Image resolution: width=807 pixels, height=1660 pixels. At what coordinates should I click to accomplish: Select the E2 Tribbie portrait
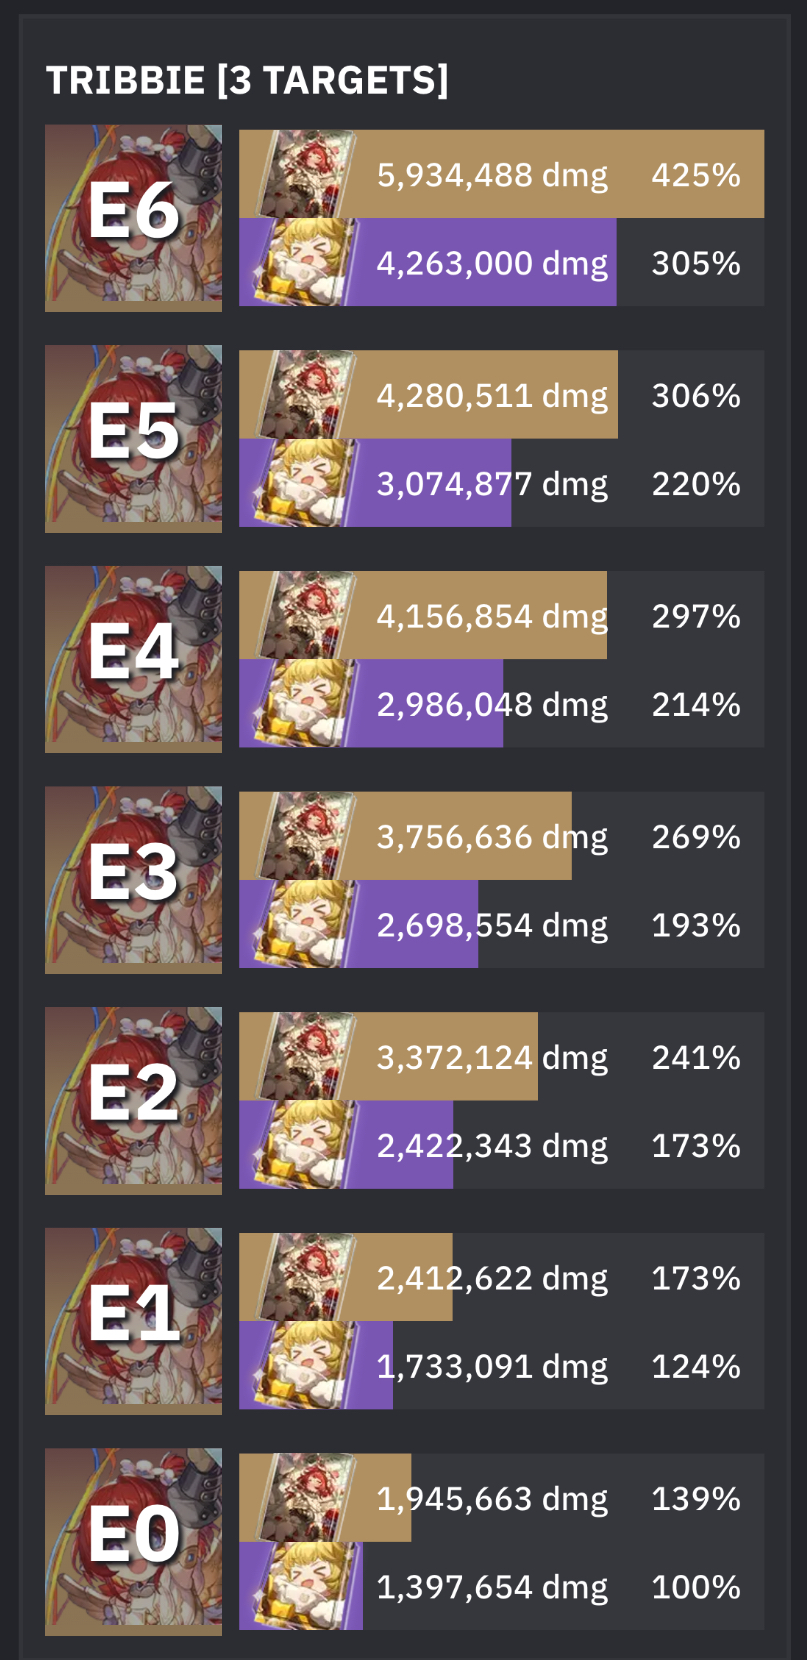133,1101
